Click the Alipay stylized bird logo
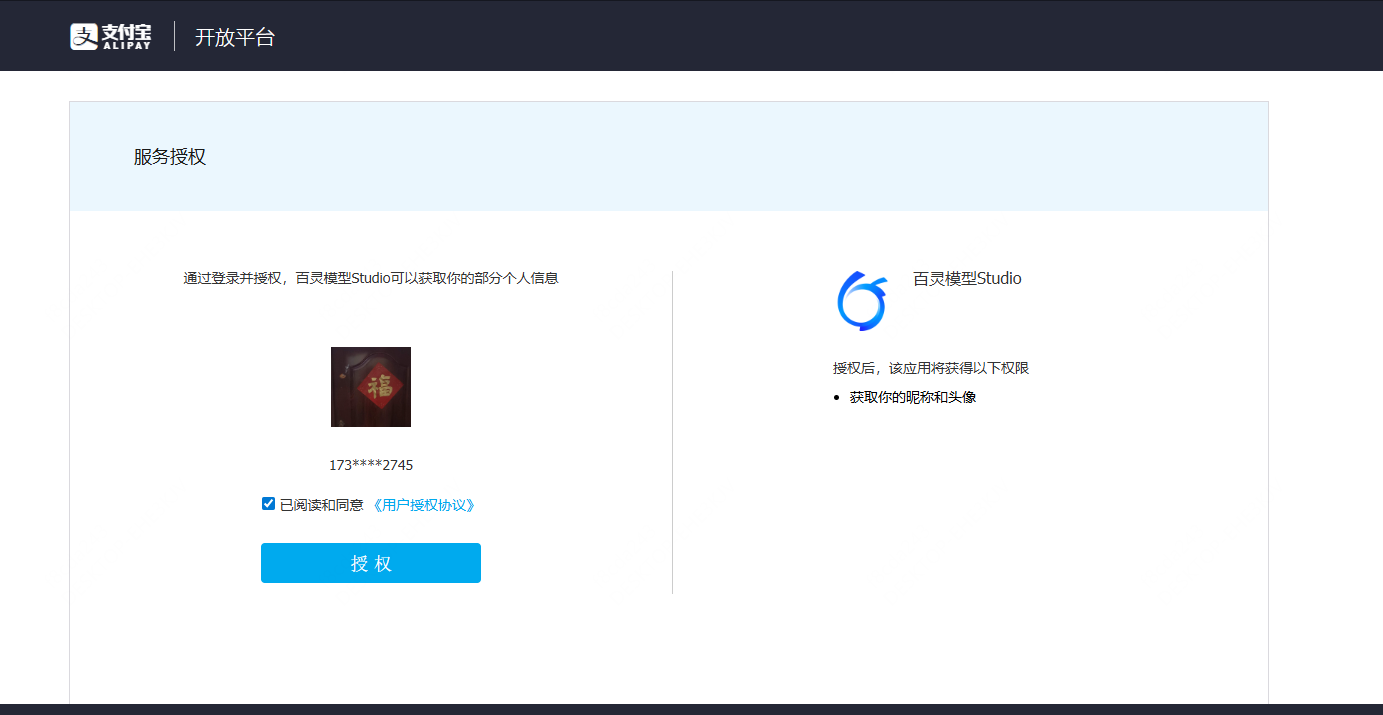Viewport: 1383px width, 715px height. 83,36
